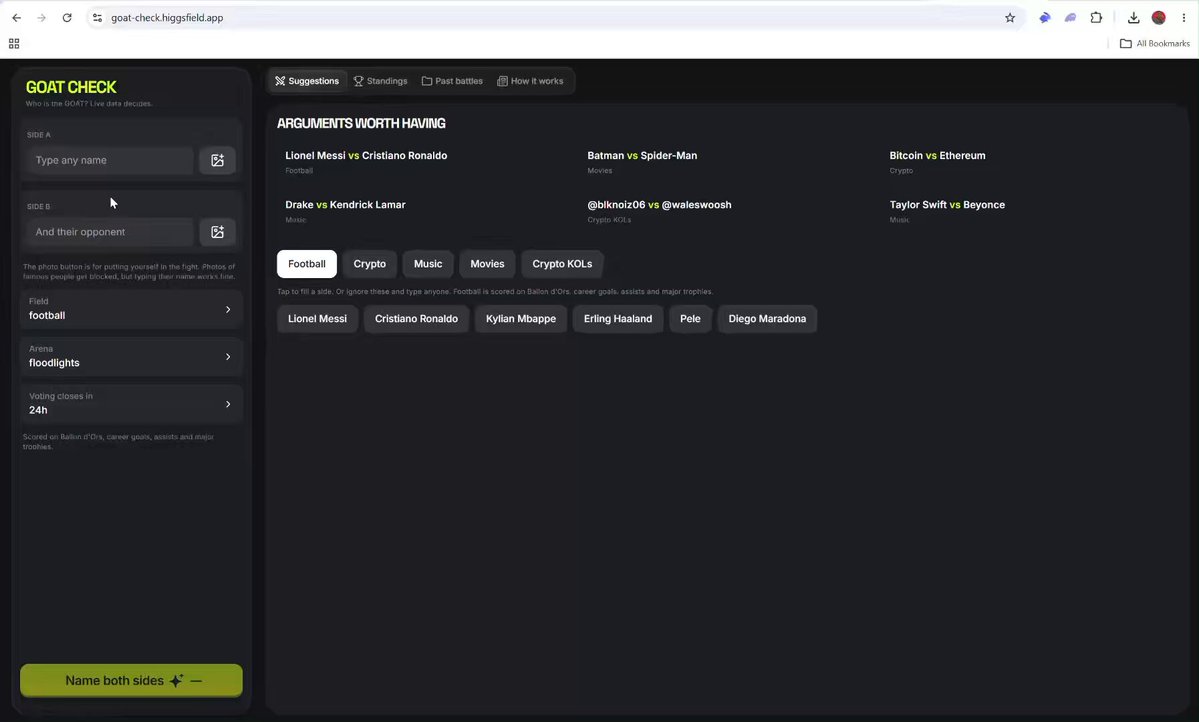Image resolution: width=1199 pixels, height=722 pixels.
Task: Open the browser extensions puzzle icon
Action: coord(1097,18)
